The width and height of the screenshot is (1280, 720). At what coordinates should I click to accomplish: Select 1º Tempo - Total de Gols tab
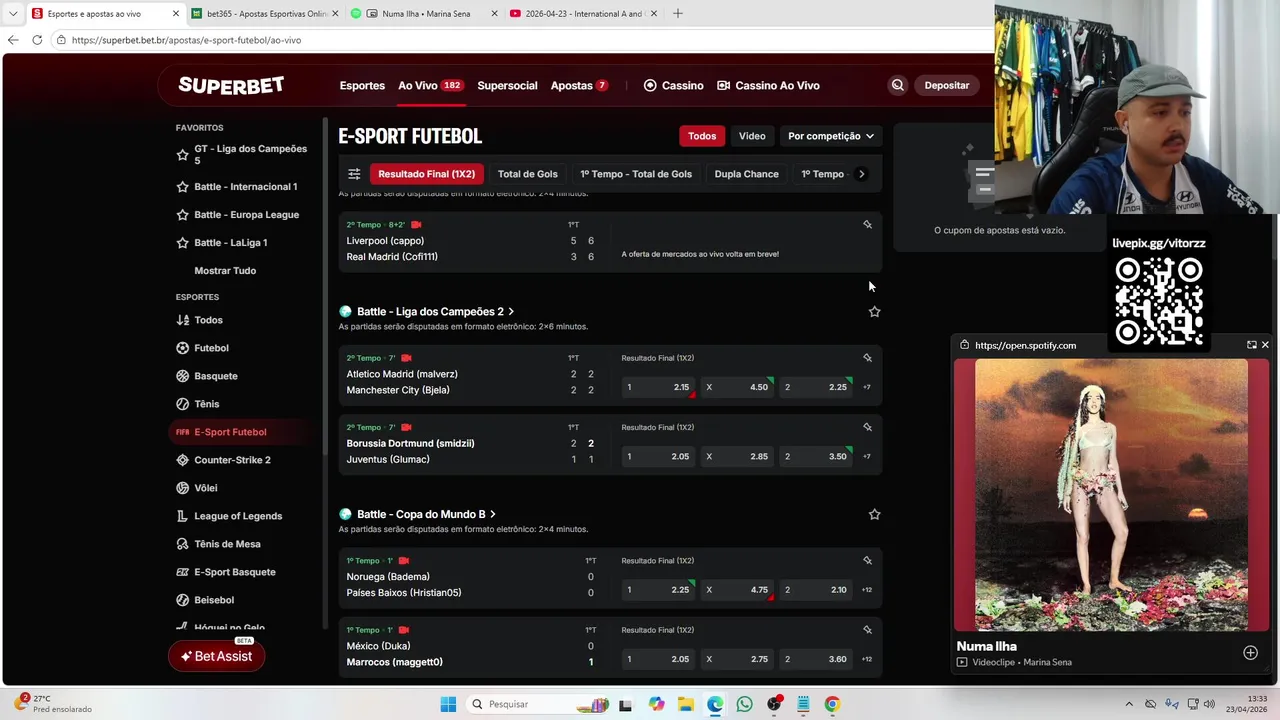636,174
